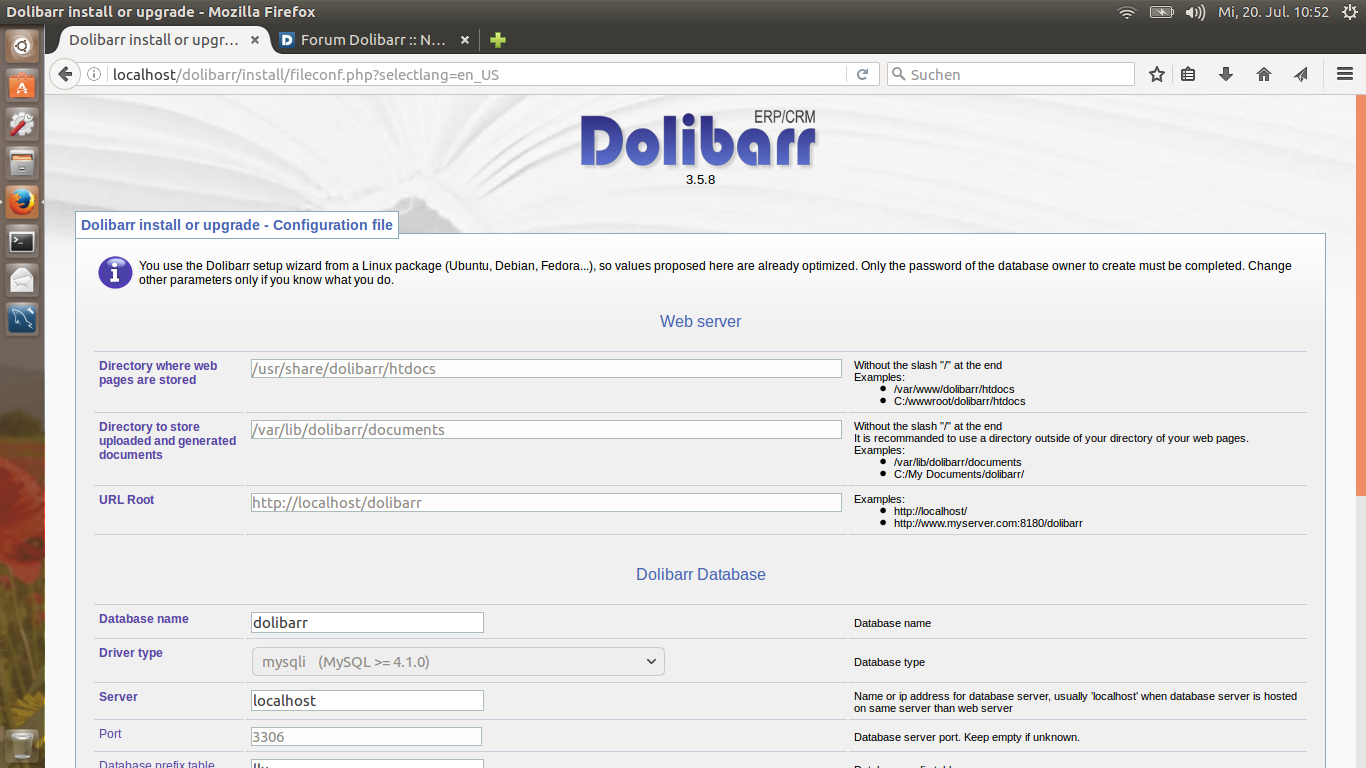1366x768 pixels.
Task: Switch to the Dolibarr install or upgrade tab
Action: click(x=155, y=40)
